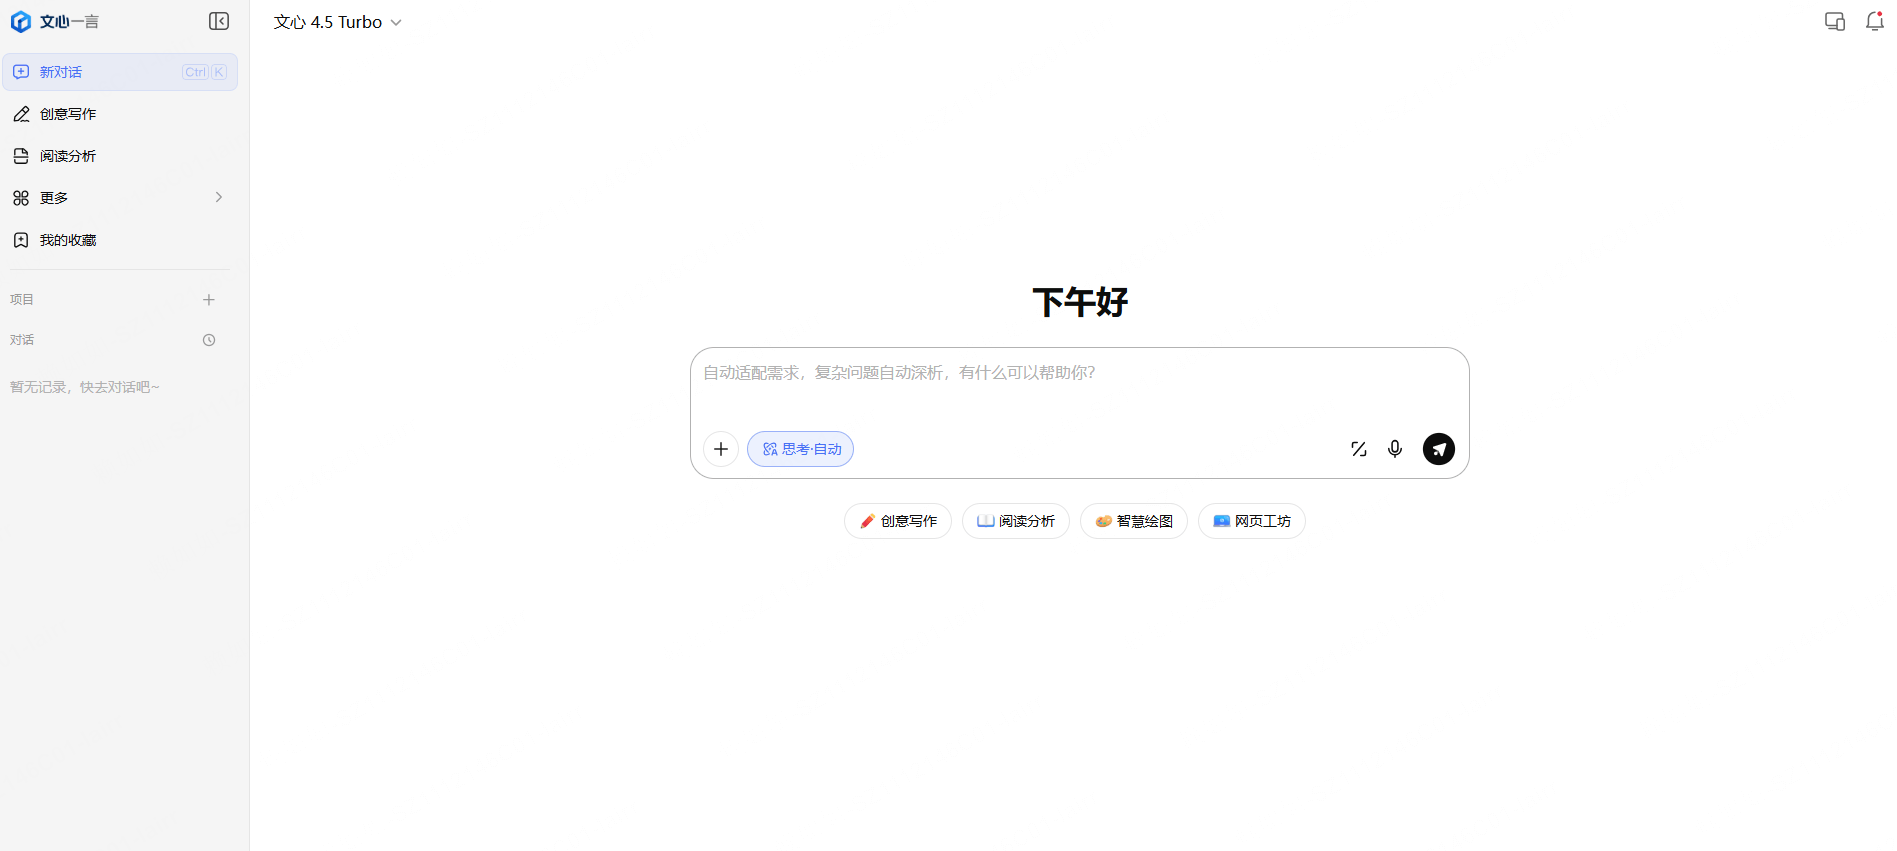Click the 文心一言 logo icon
Screen dimensions: 1897x851
tap(21, 22)
